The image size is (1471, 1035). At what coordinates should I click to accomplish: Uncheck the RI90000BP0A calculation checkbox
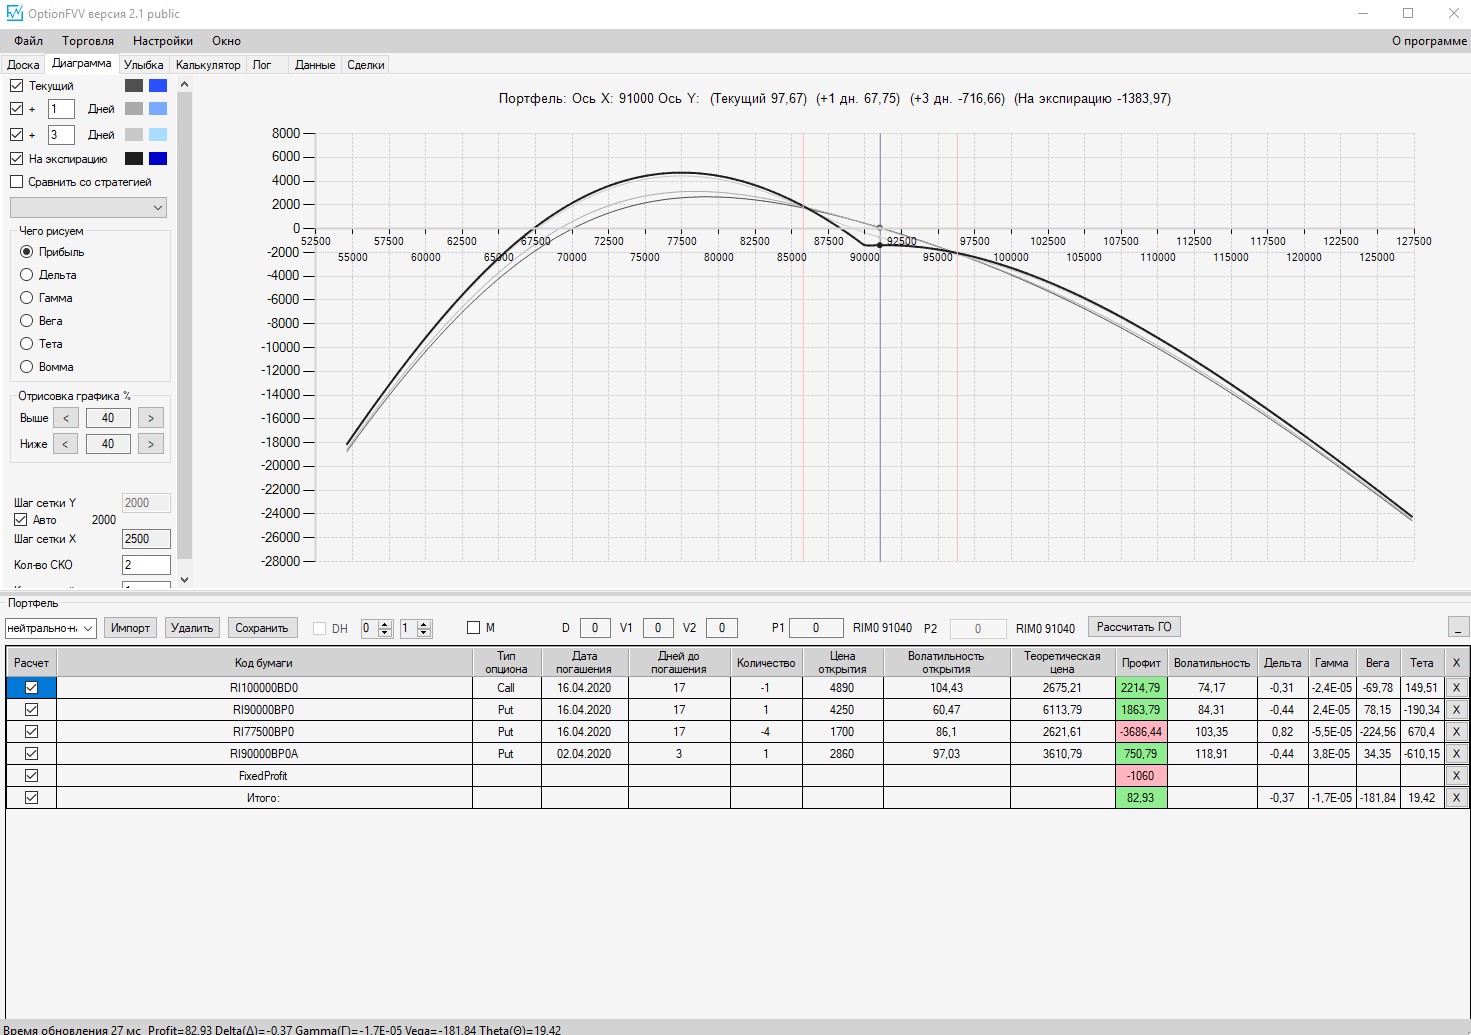pos(31,754)
